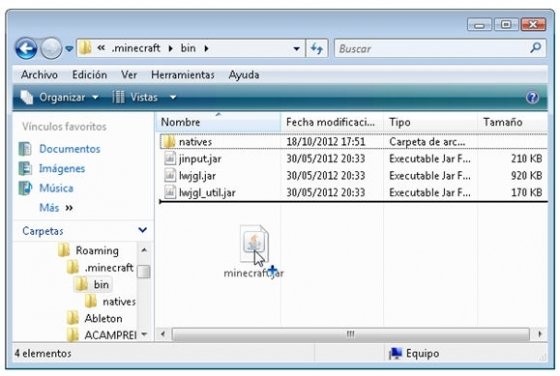
Task: Refresh the folder view
Action: click(317, 48)
